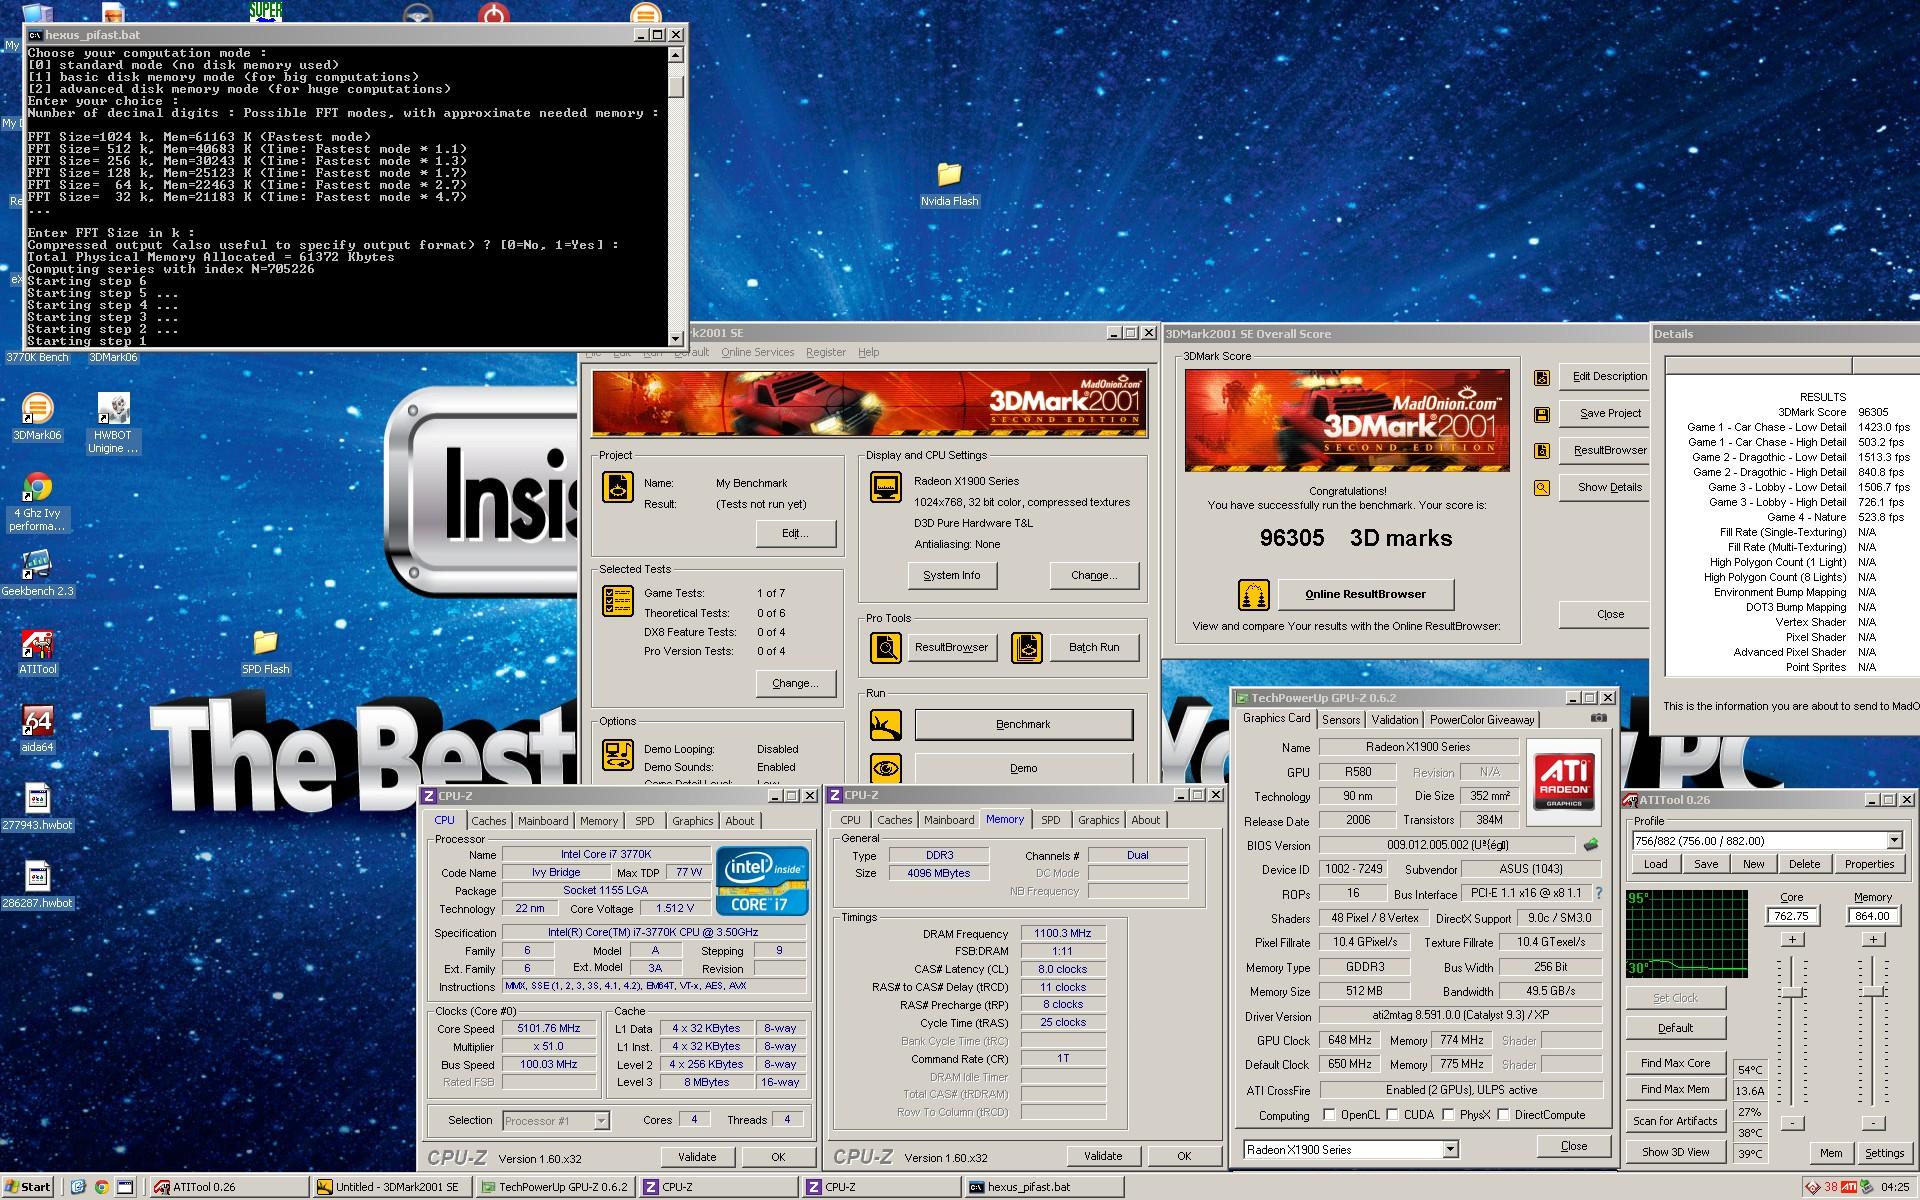Open the SPD Flash folder

265,642
